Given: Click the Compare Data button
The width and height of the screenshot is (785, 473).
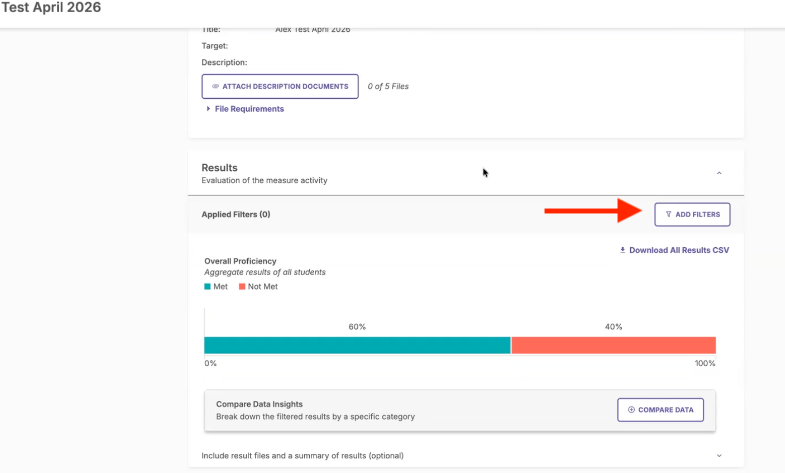Looking at the screenshot, I should (x=660, y=410).
